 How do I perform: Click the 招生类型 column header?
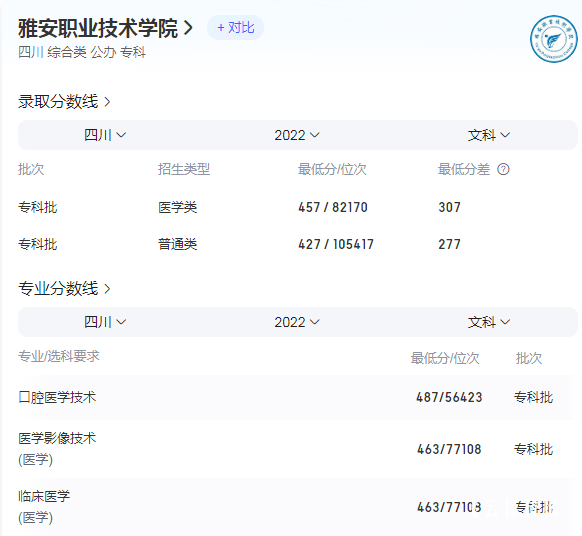[184, 169]
